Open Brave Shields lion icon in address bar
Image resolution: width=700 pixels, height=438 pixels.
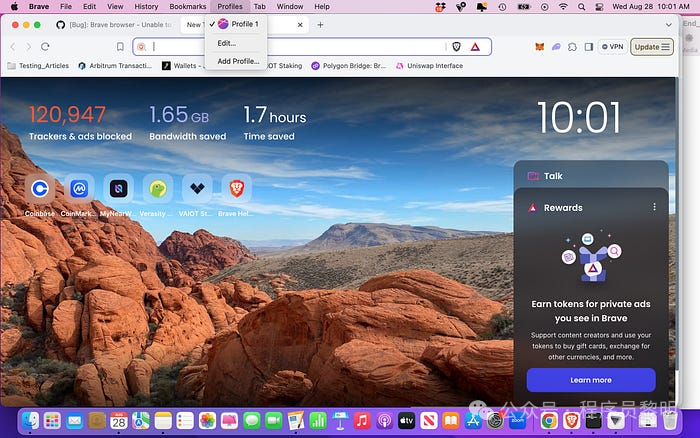(456, 47)
